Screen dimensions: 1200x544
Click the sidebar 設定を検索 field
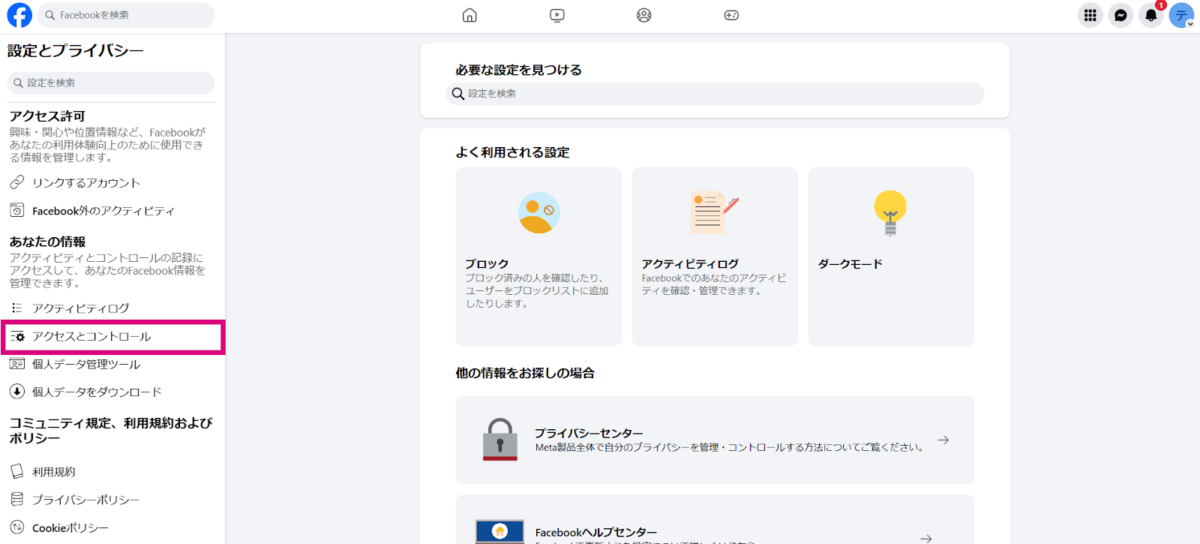coord(111,83)
